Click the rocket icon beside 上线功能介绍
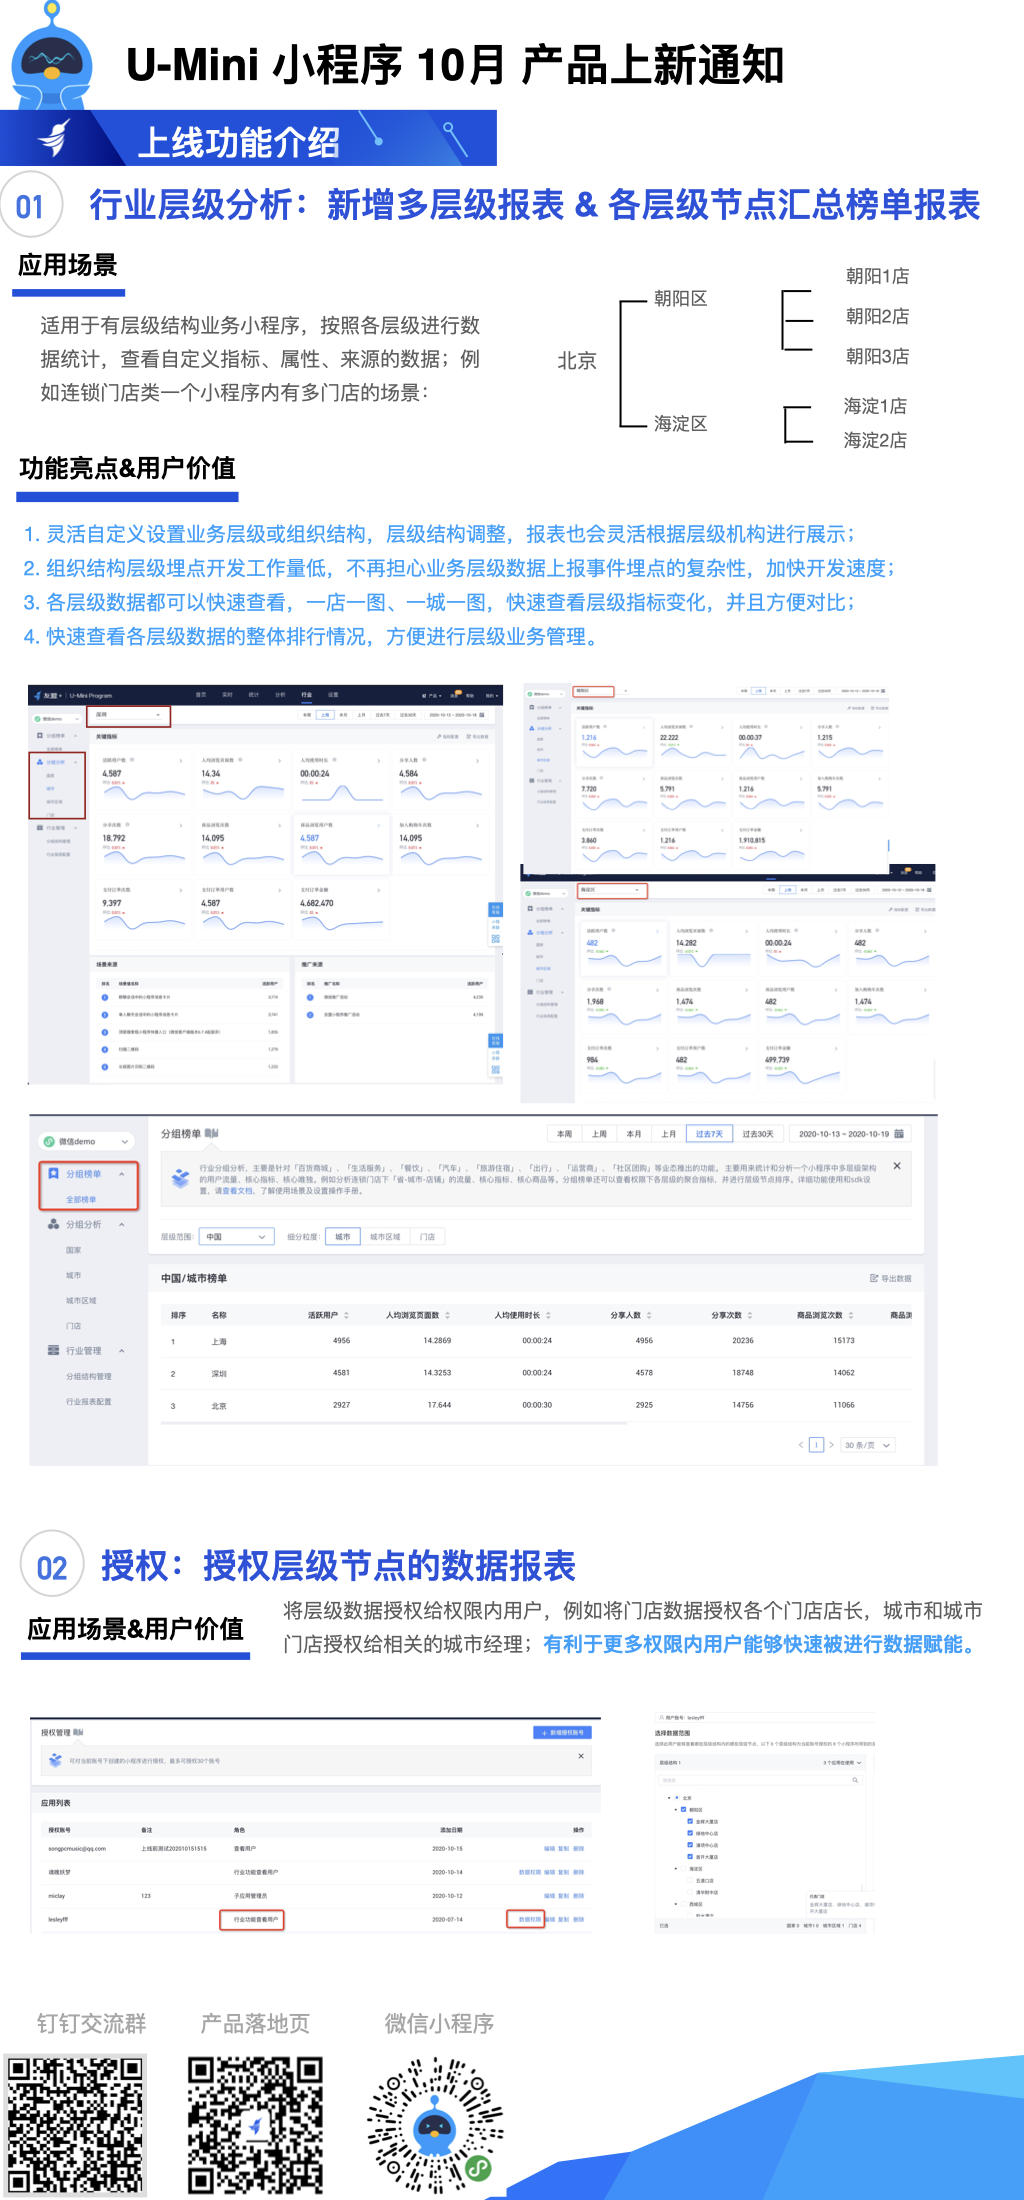The width and height of the screenshot is (1024, 2200). coord(55,138)
